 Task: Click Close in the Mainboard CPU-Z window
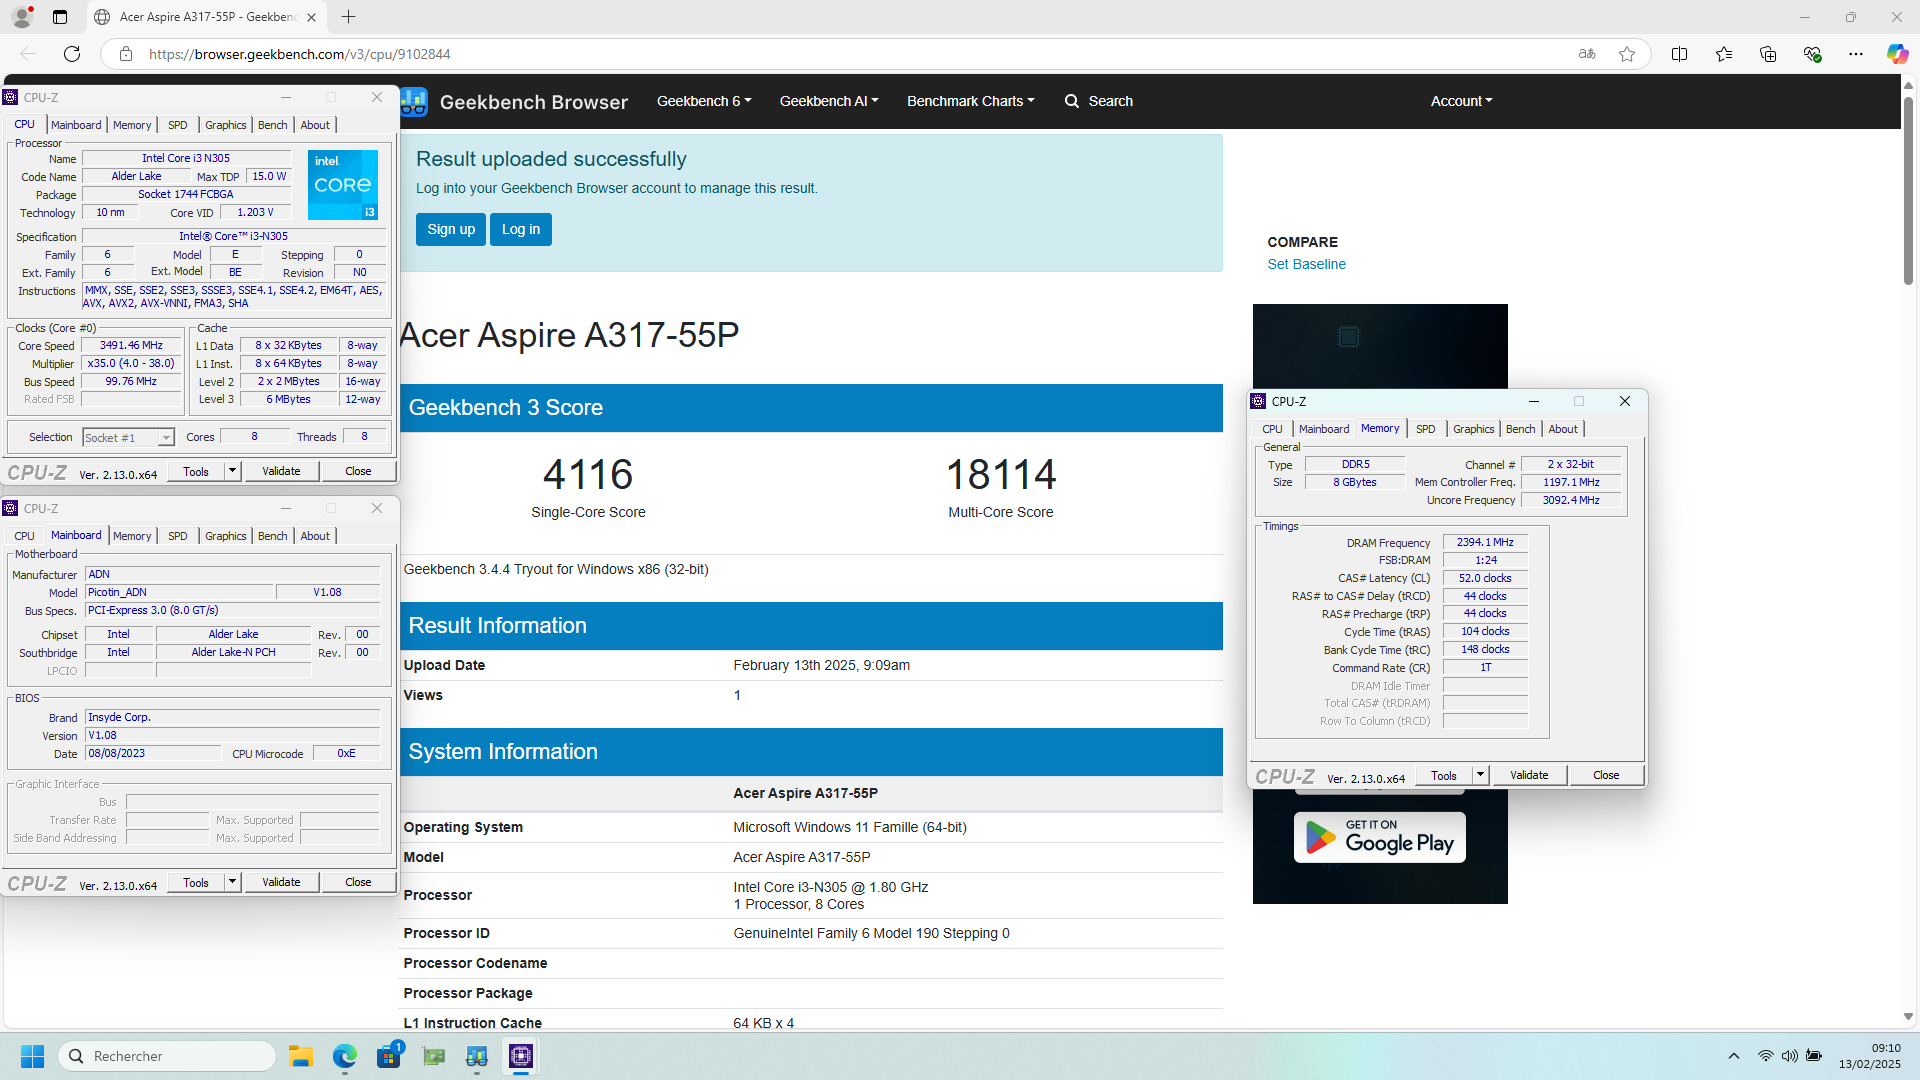pos(358,882)
